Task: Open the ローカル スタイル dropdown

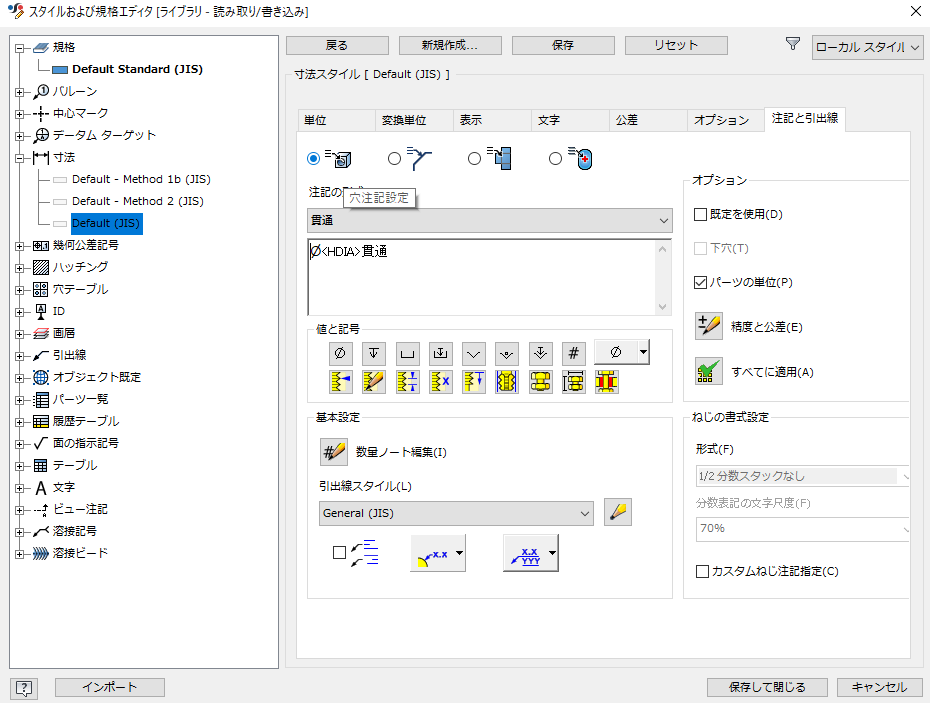Action: point(866,47)
